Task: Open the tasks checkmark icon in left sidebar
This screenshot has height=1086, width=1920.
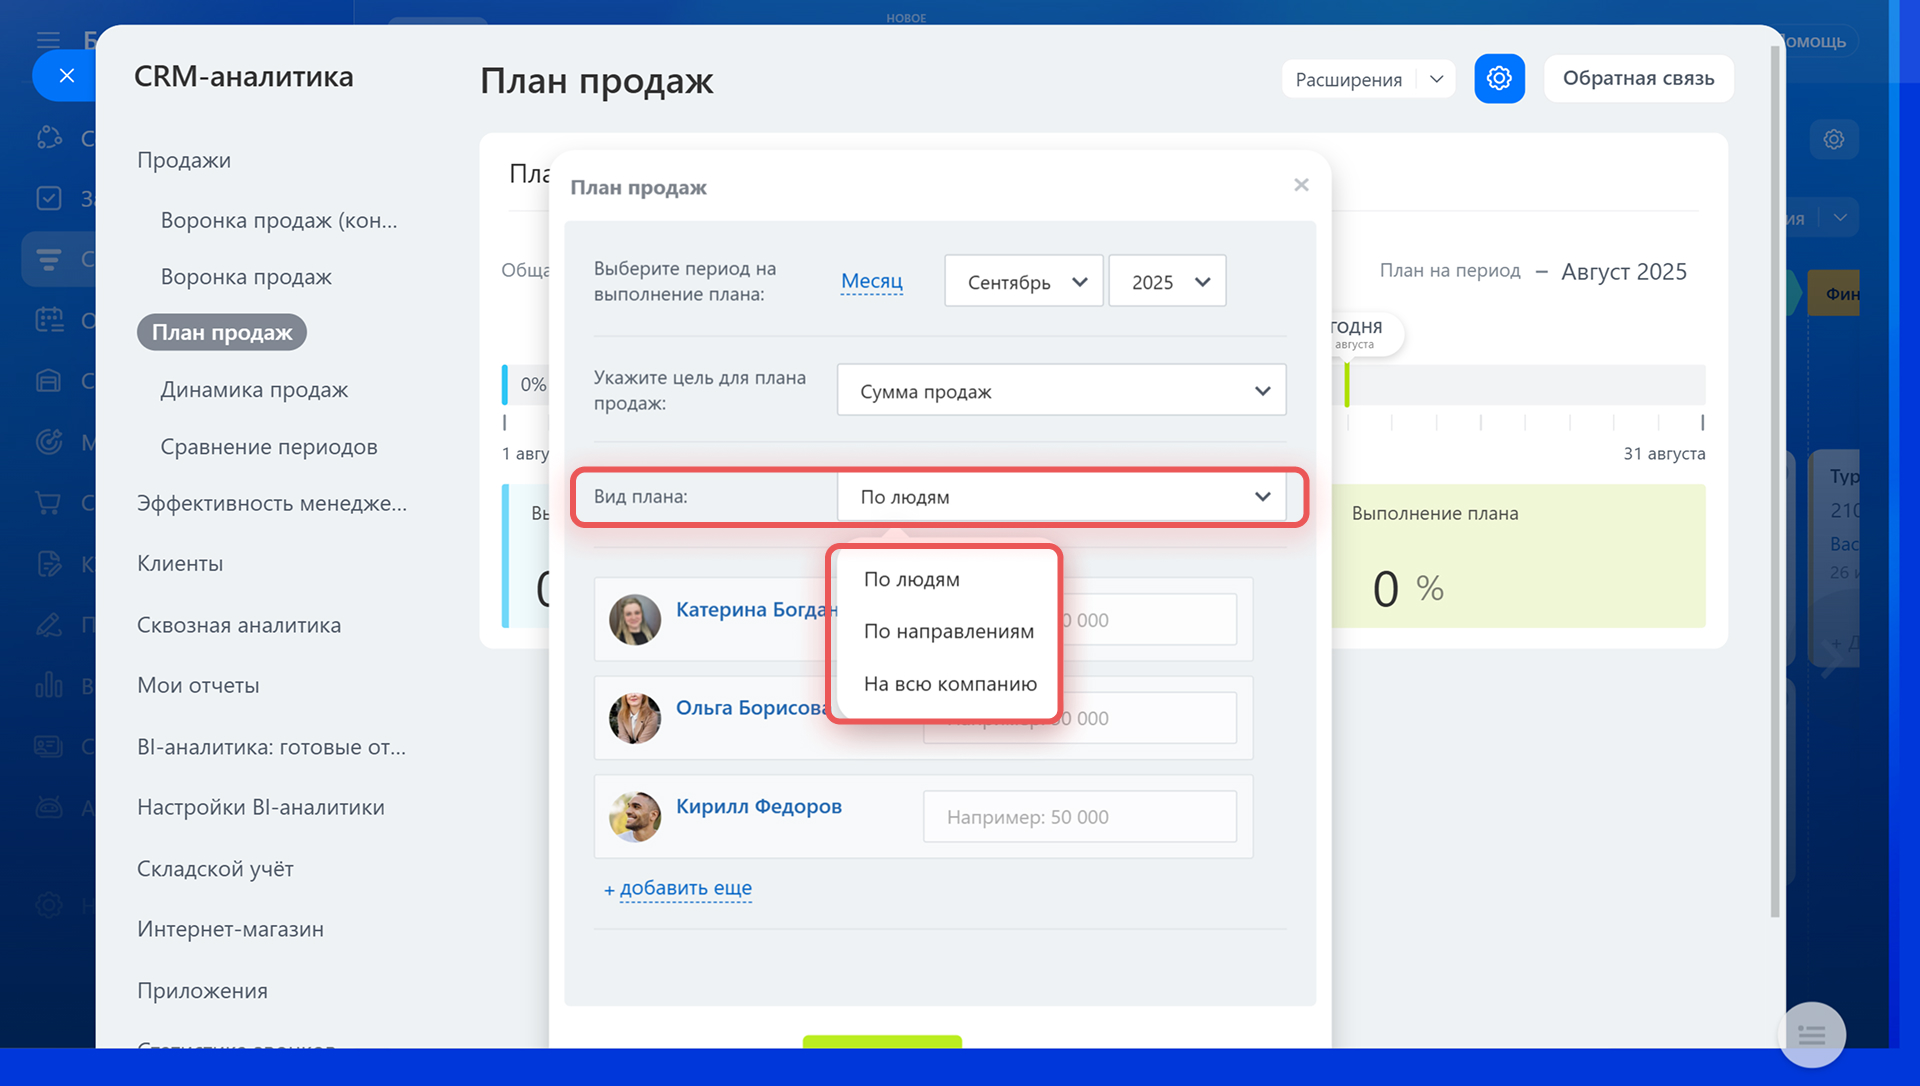Action: pos(49,198)
